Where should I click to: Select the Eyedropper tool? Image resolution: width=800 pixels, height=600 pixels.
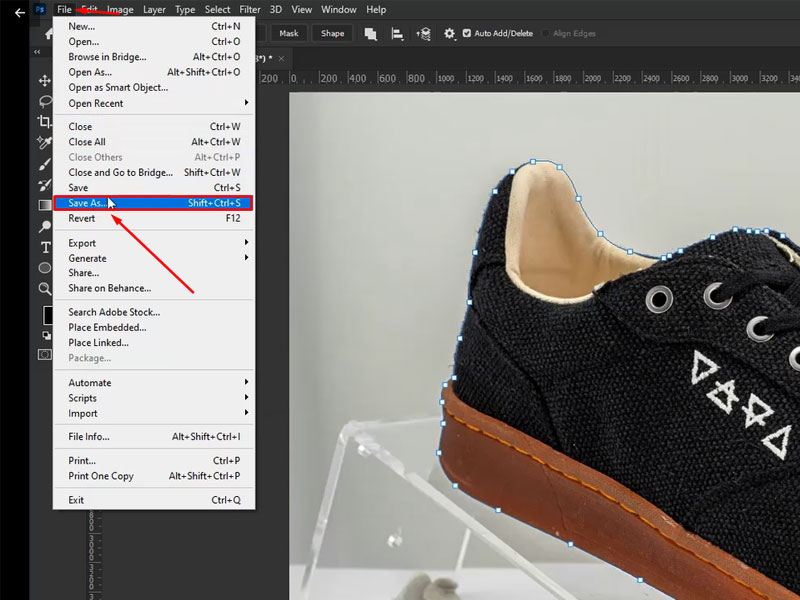pyautogui.click(x=45, y=143)
